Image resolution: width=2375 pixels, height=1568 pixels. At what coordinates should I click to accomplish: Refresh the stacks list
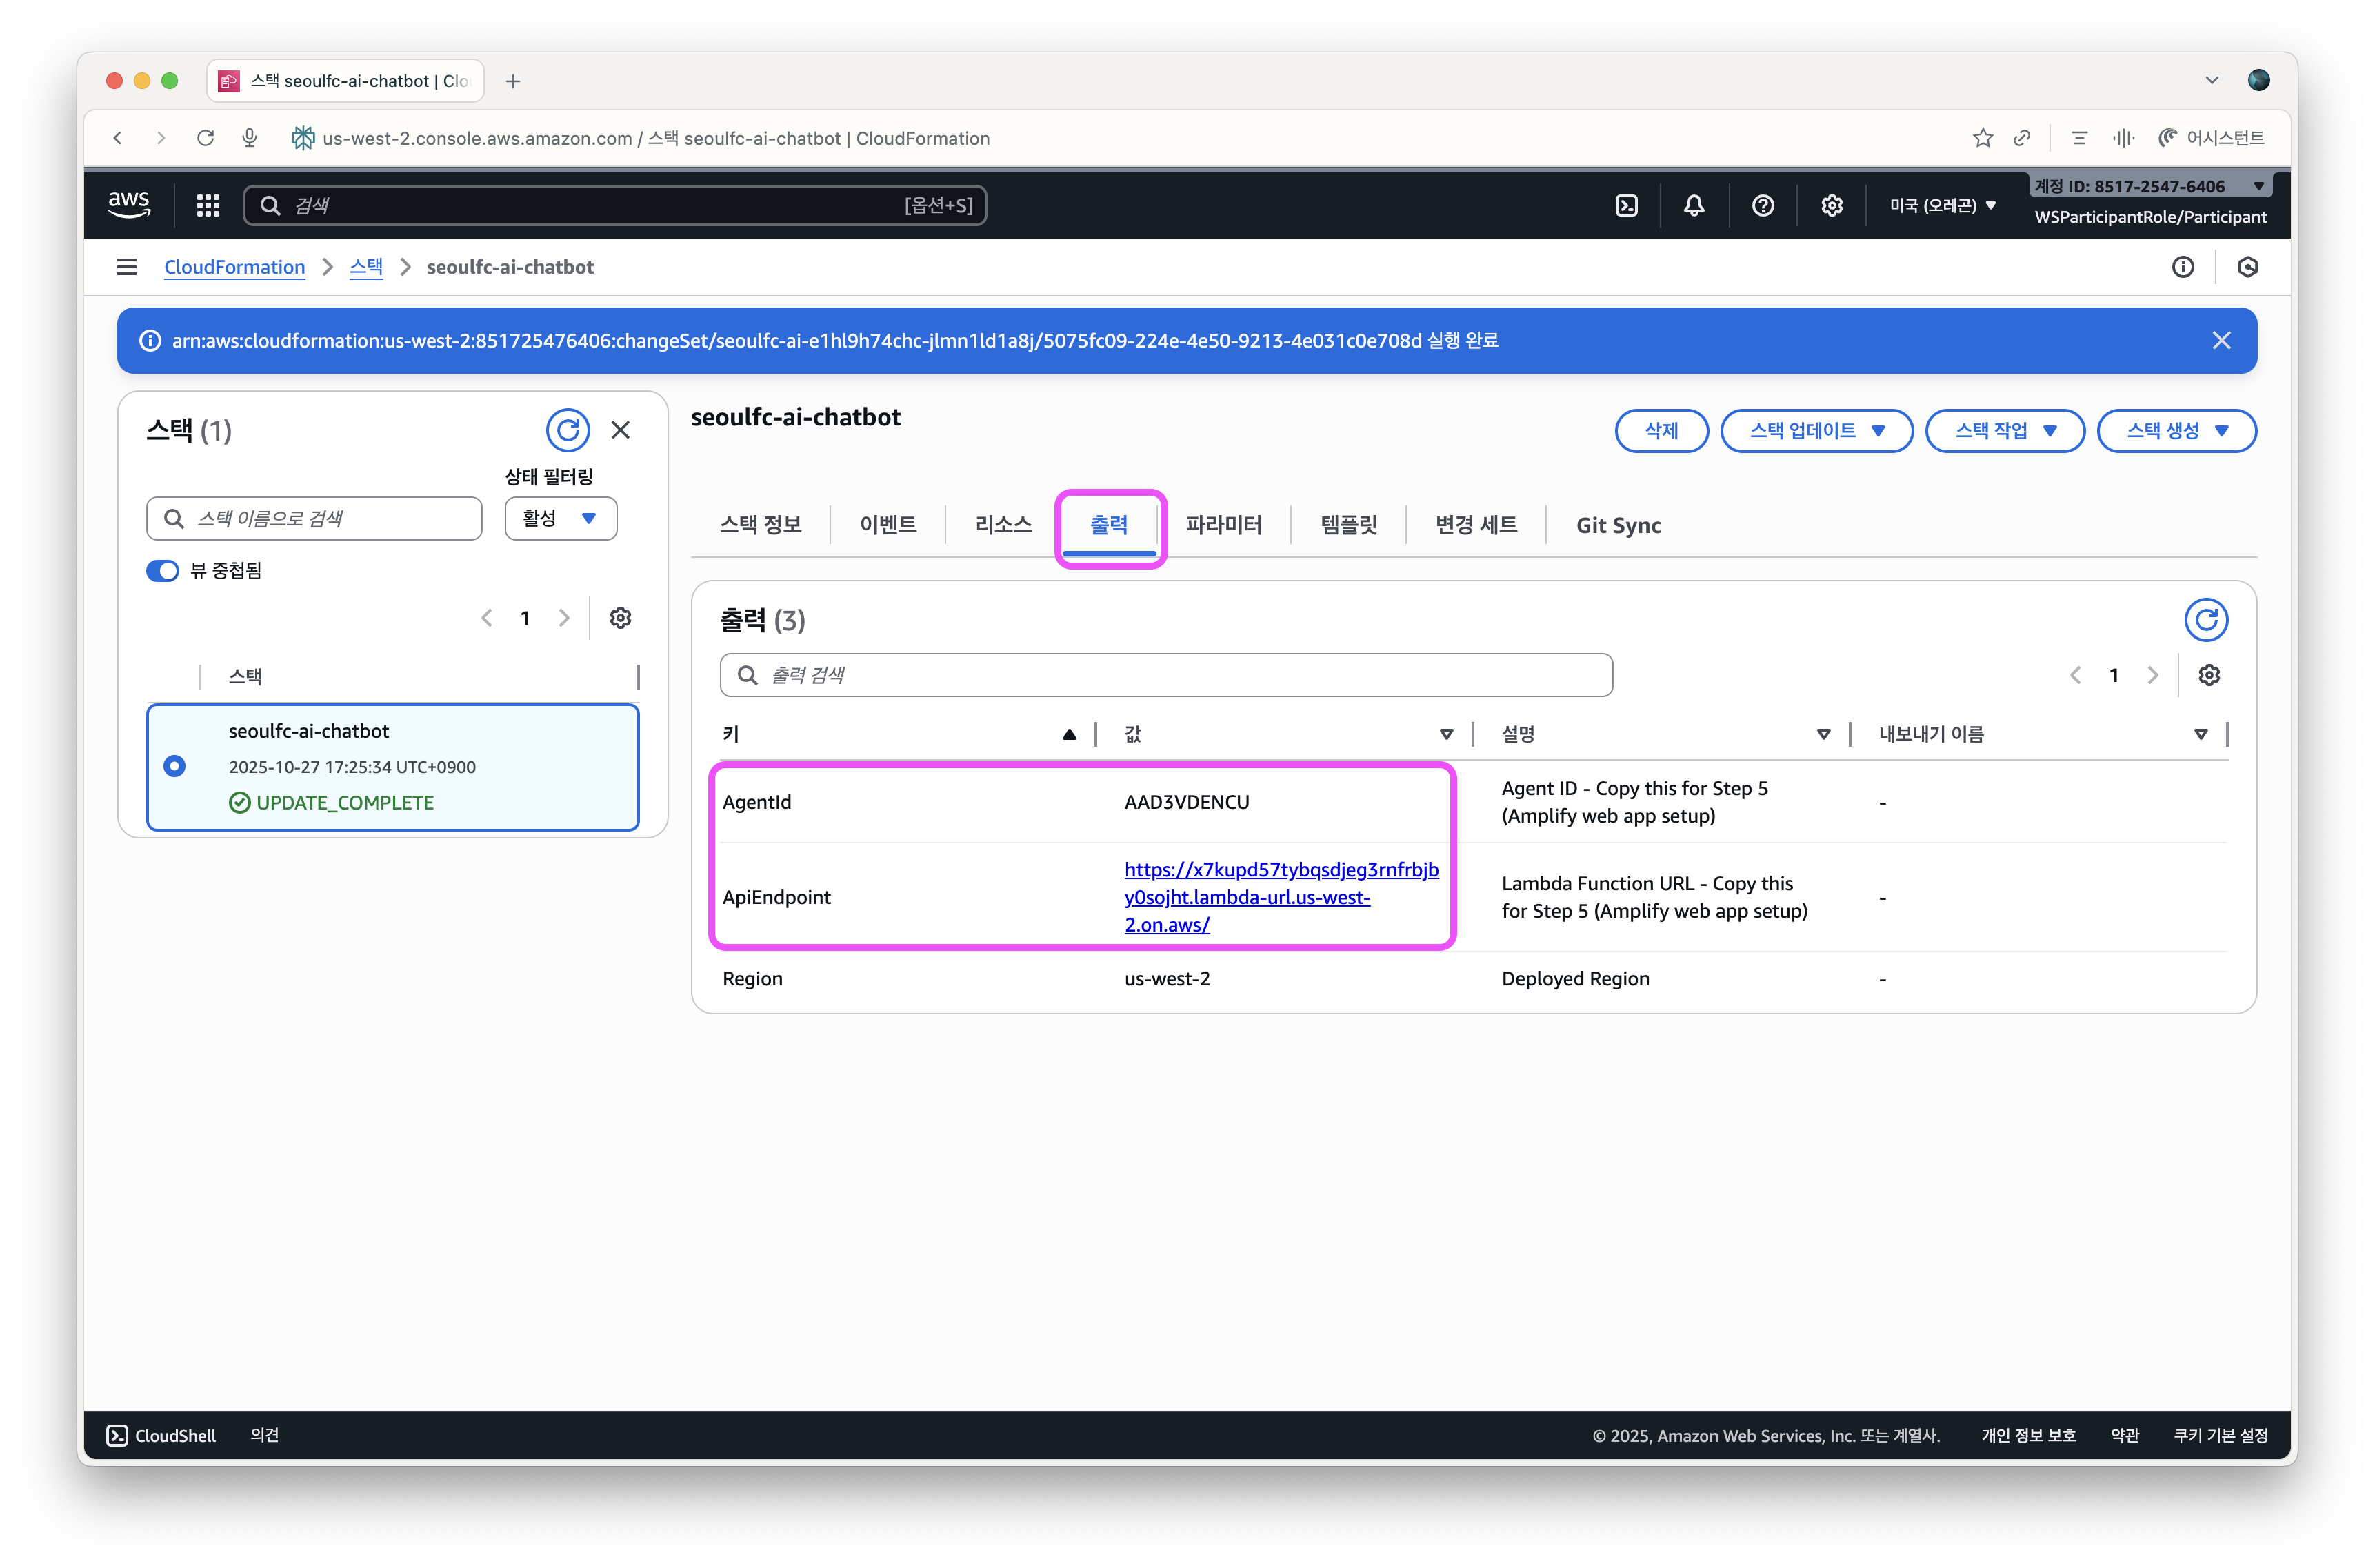(x=568, y=430)
